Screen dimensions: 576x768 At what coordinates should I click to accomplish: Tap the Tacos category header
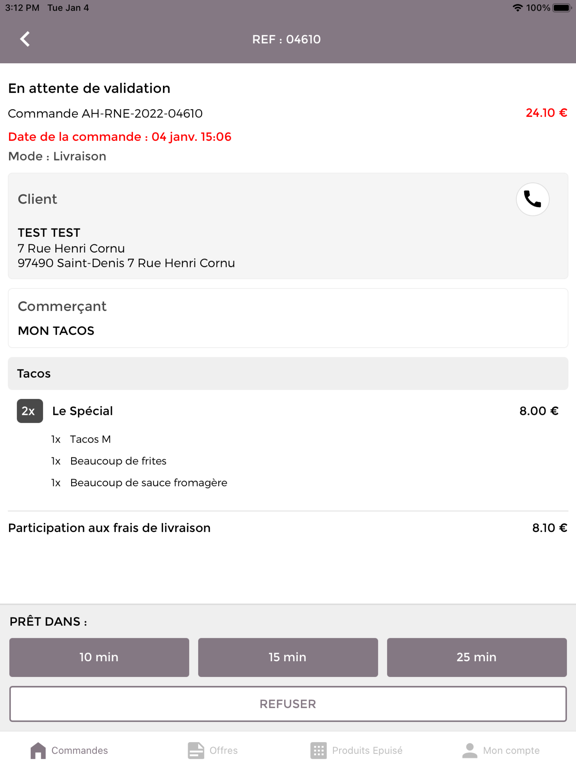tap(288, 373)
